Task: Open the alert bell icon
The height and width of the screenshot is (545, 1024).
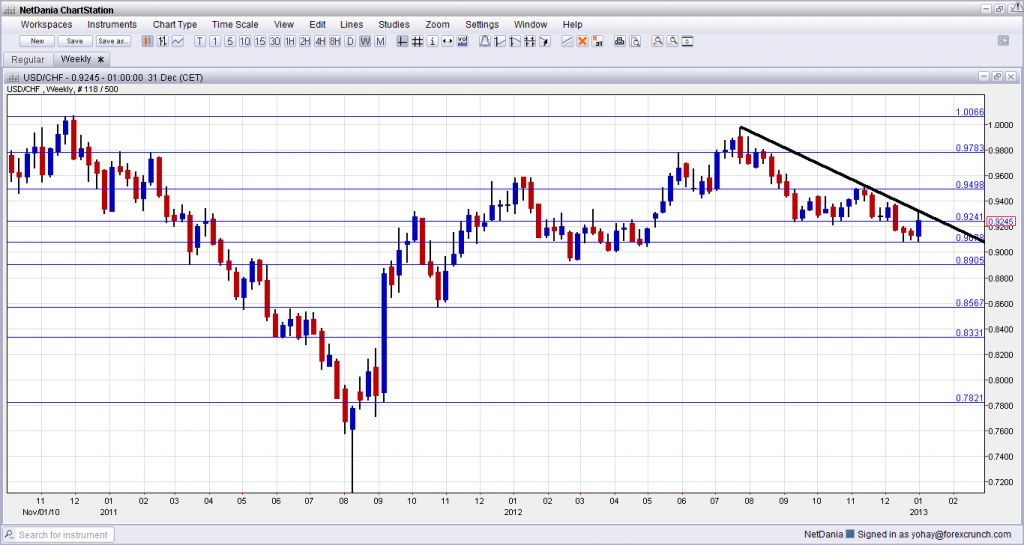Action: [485, 41]
